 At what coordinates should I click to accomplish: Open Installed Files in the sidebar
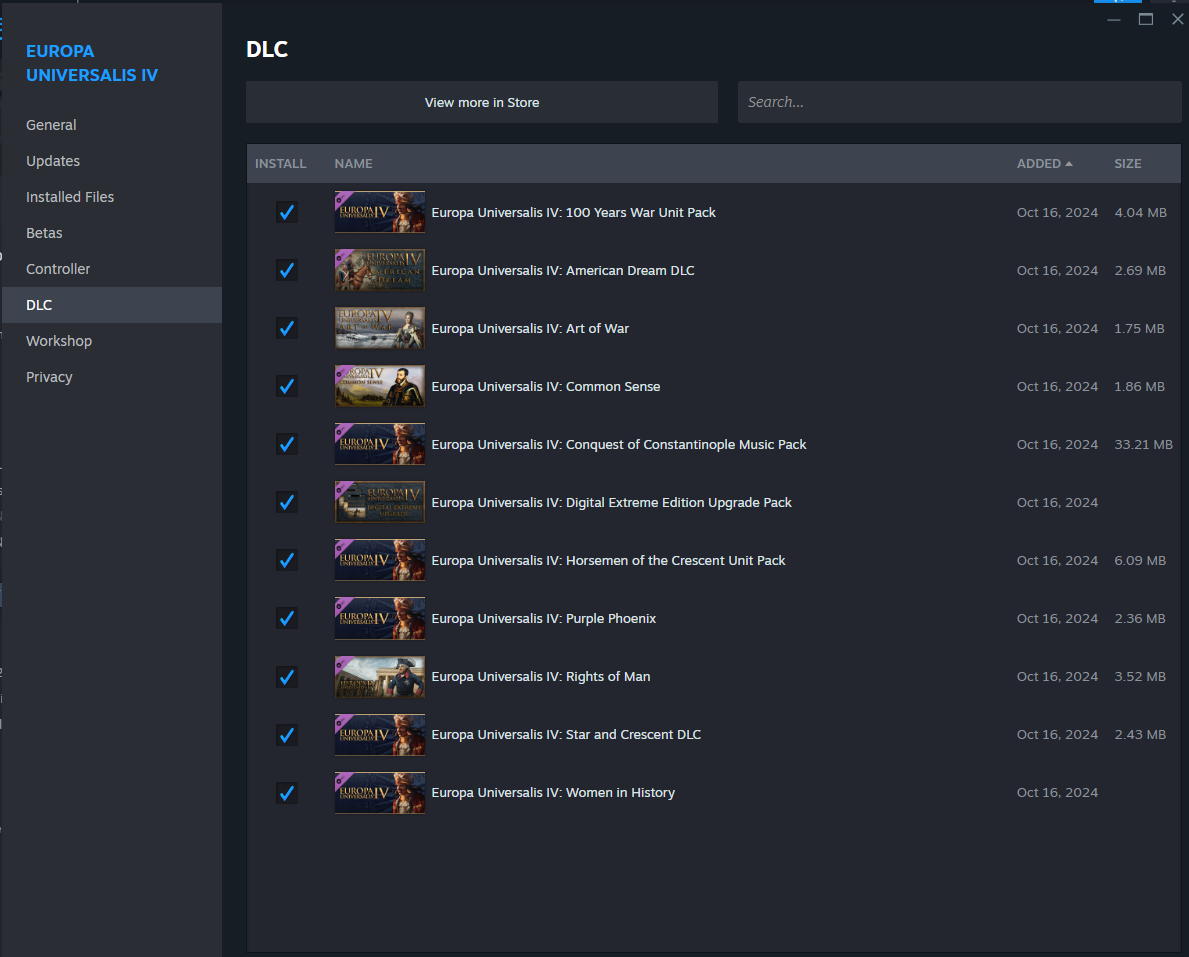coord(70,197)
